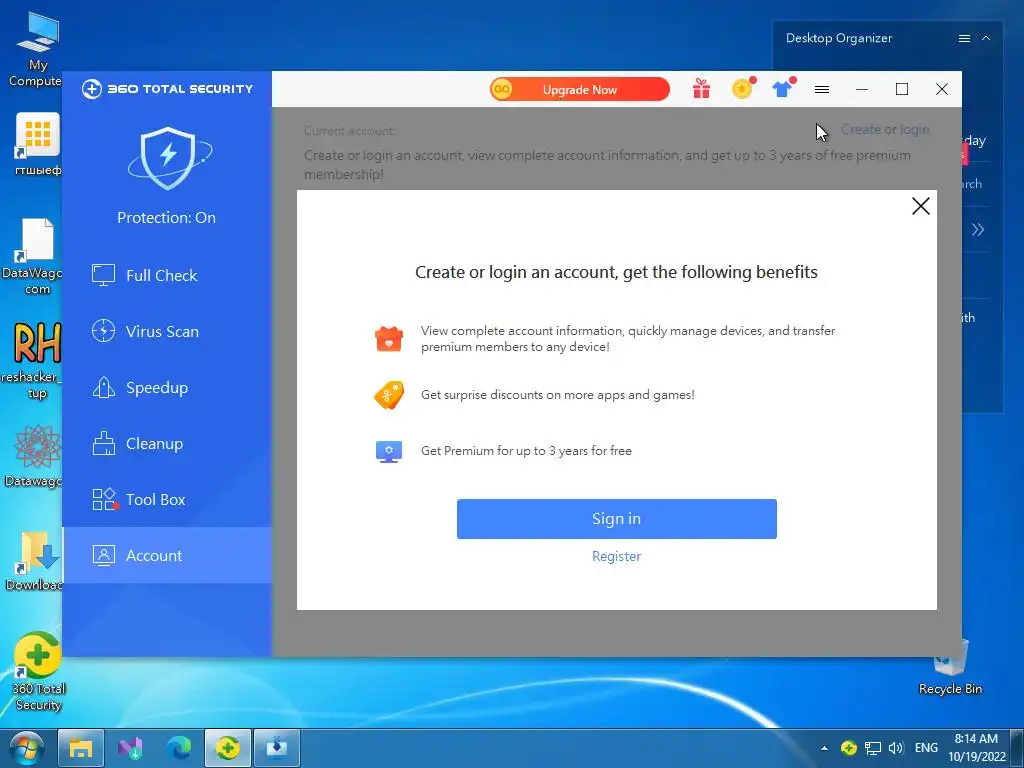Image resolution: width=1024 pixels, height=768 pixels.
Task: Maximize the 360 Total Security window
Action: [902, 89]
